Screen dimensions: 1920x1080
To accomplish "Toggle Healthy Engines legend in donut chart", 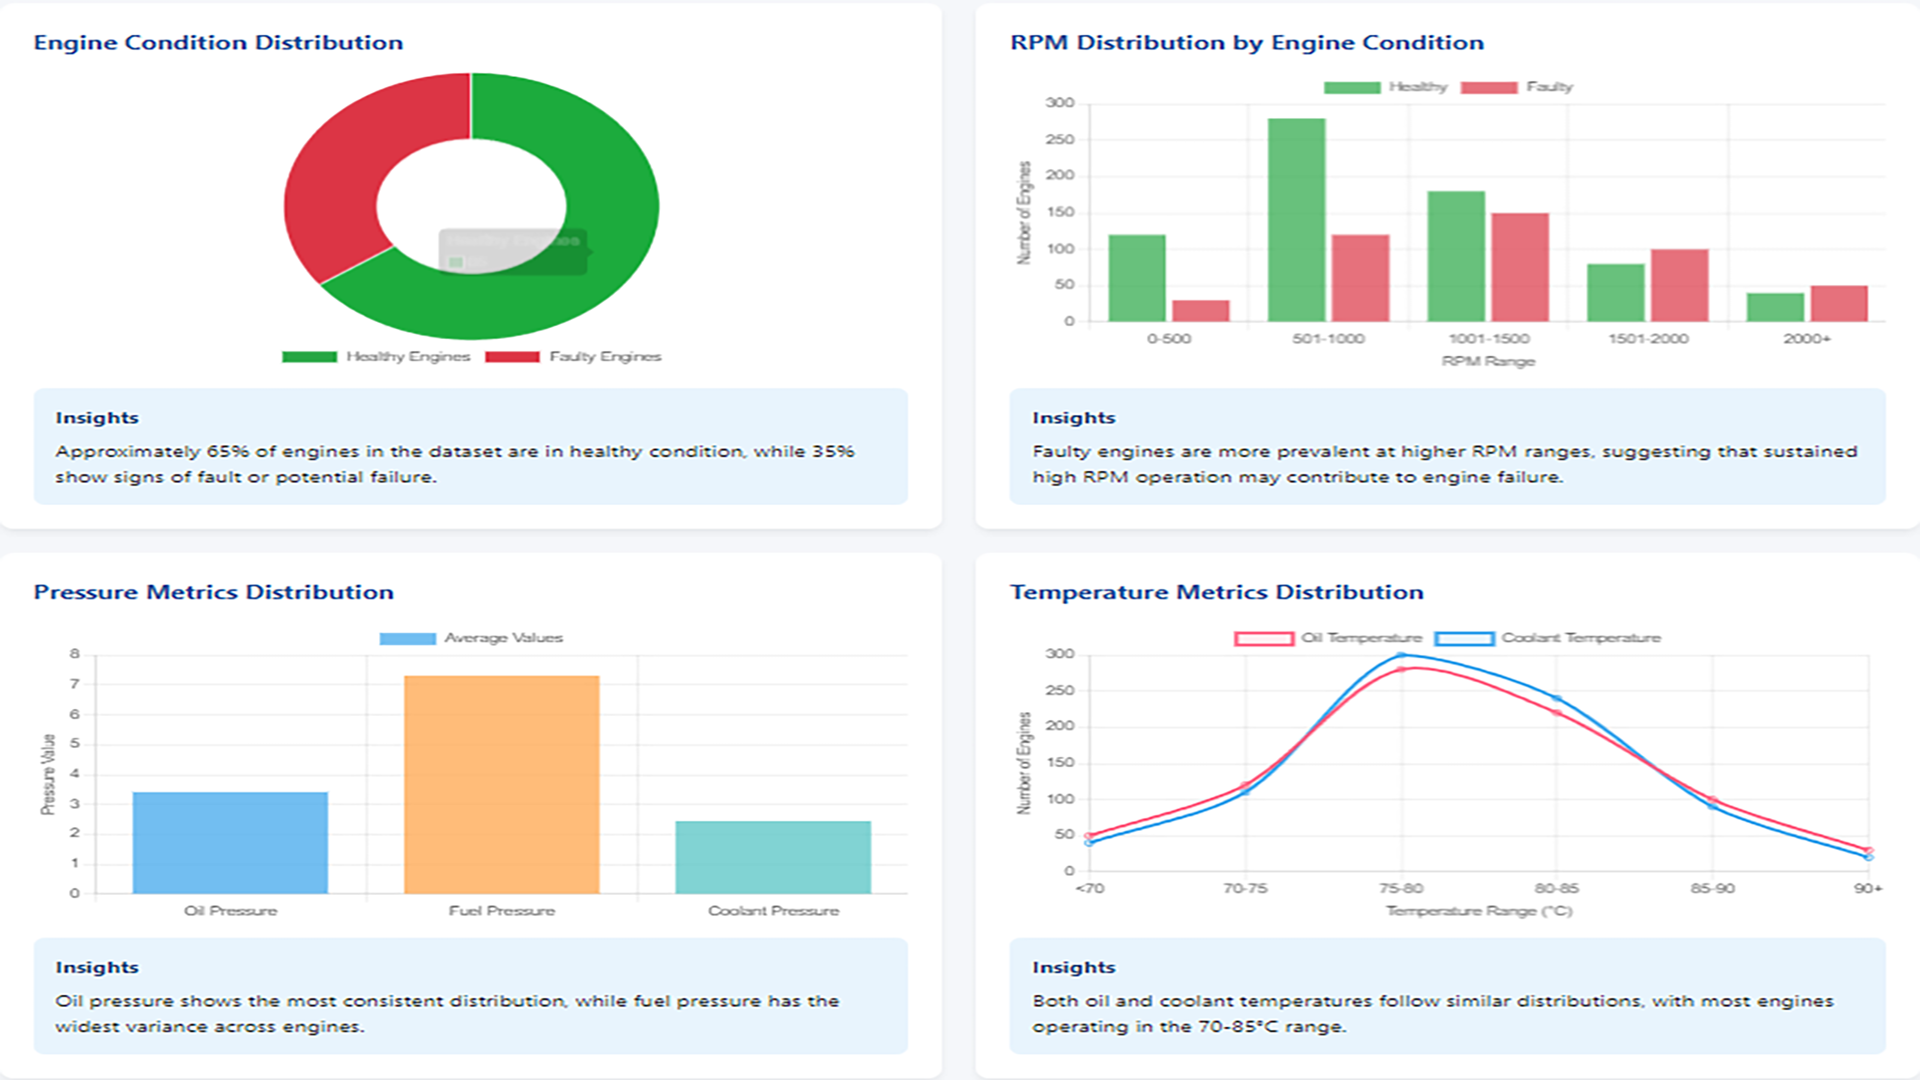I will (x=377, y=357).
